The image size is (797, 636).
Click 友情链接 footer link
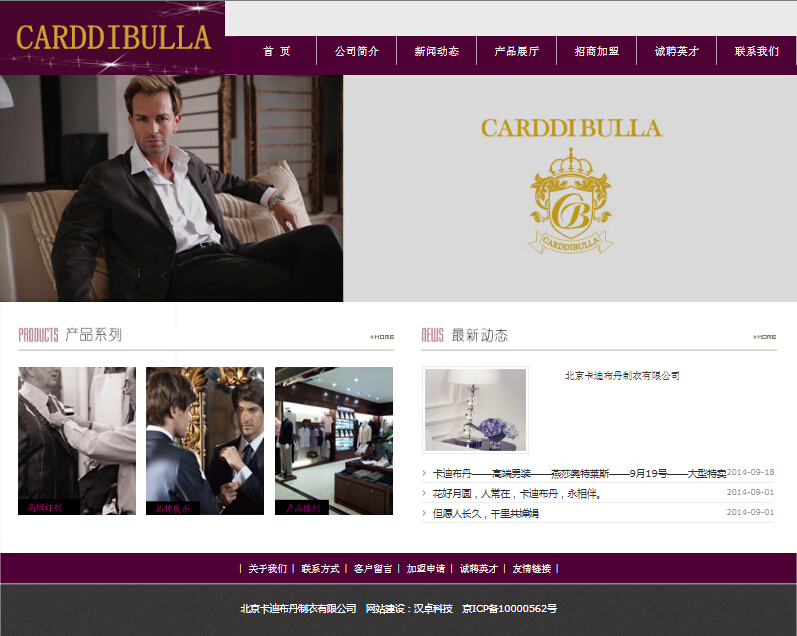click(532, 568)
